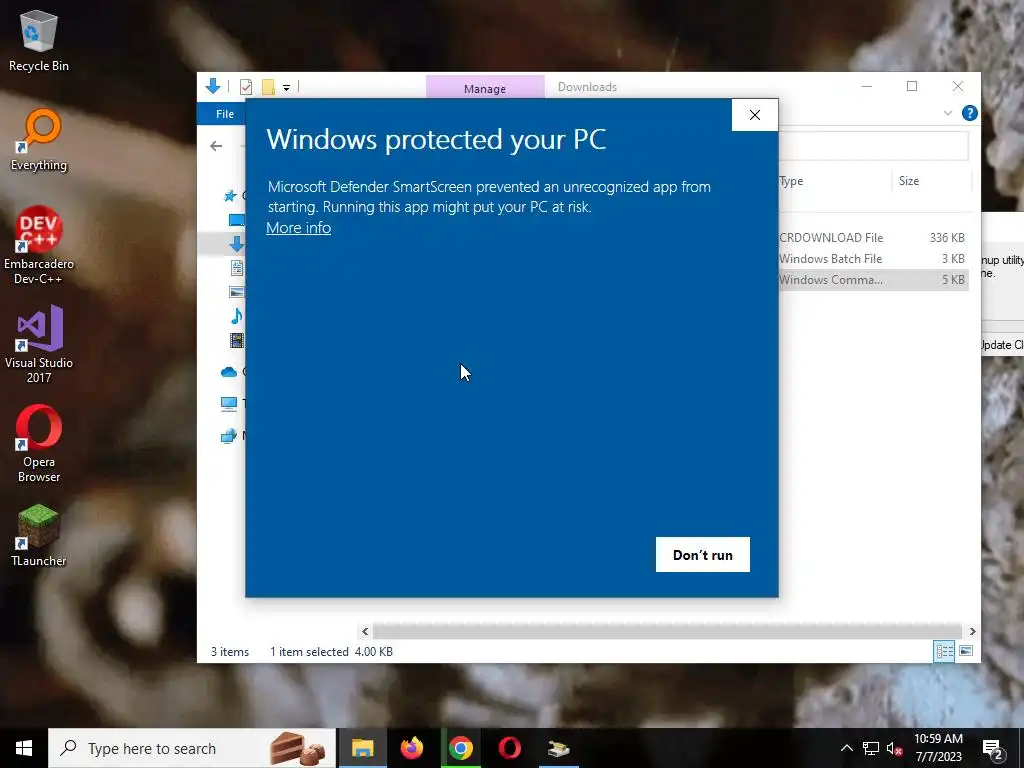This screenshot has height=768, width=1024.
Task: Open network status tray icon
Action: [871, 748]
